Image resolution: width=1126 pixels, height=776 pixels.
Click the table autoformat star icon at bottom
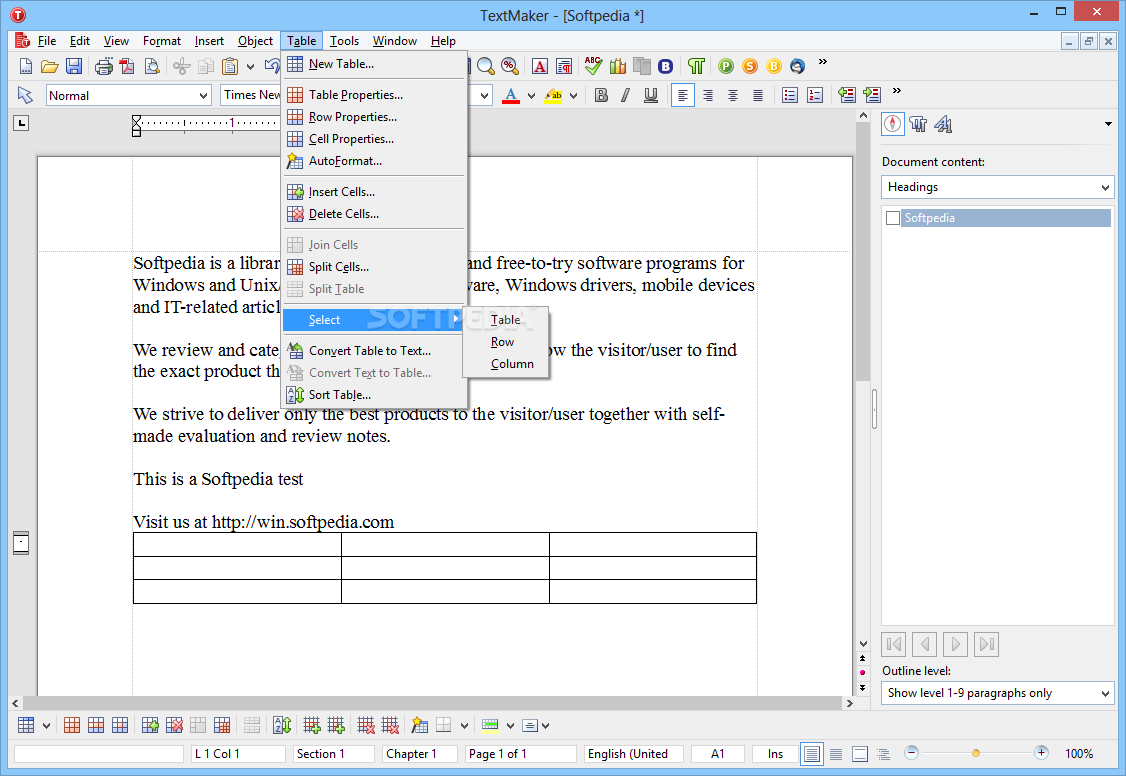419,726
